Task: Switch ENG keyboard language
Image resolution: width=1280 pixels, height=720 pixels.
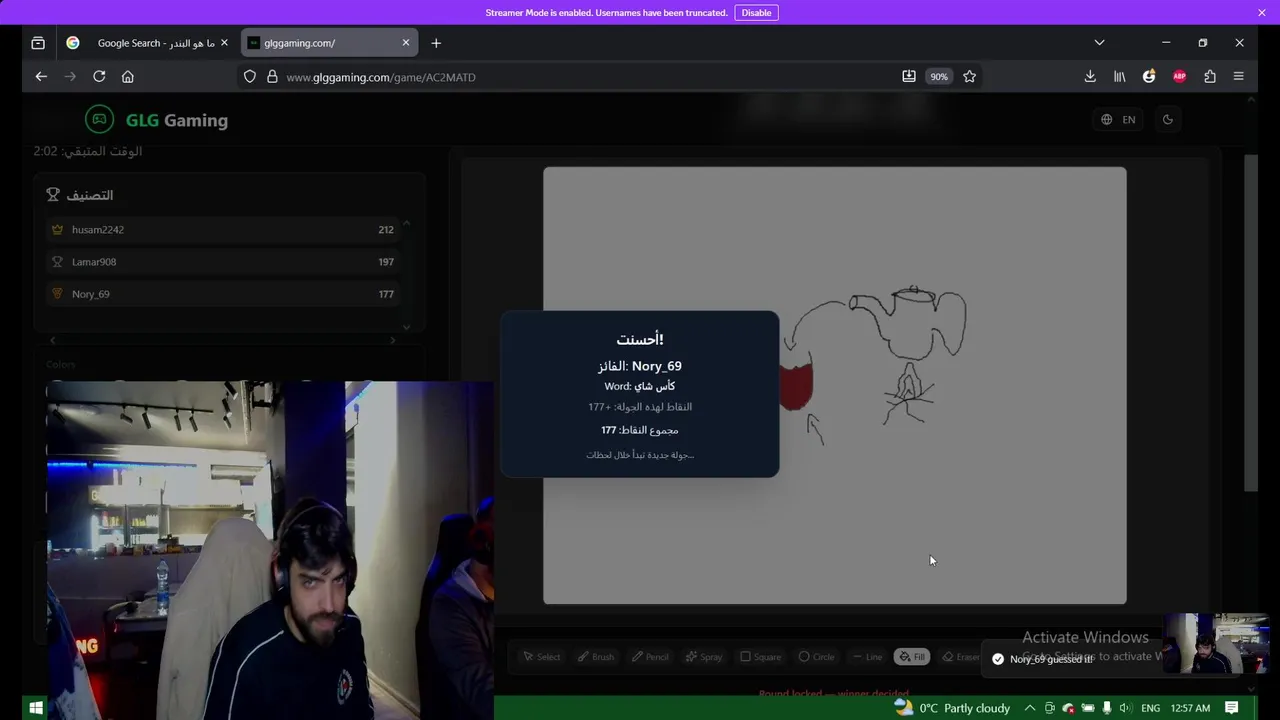Action: pos(1151,708)
